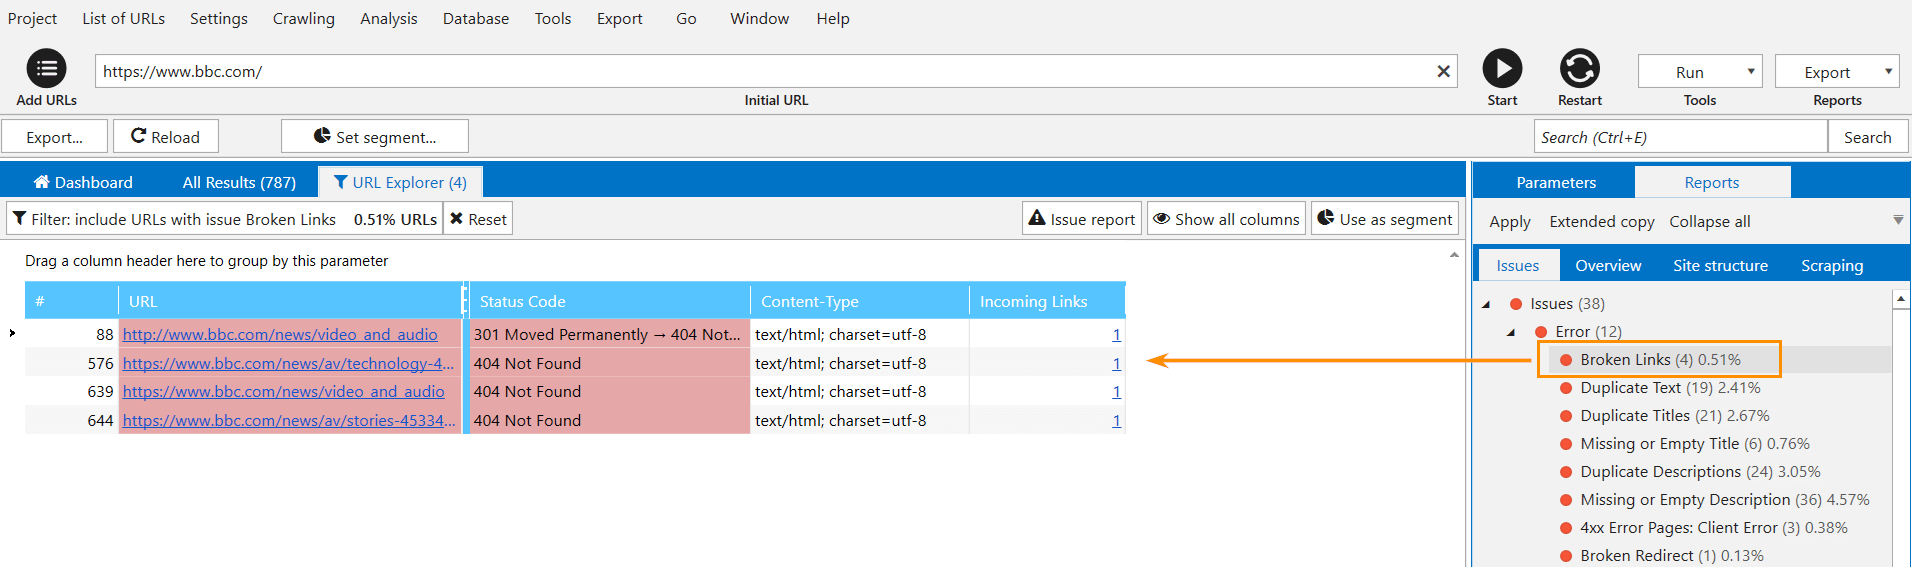Select the URL Explorer (4) tab
This screenshot has width=1912, height=567.
pyautogui.click(x=400, y=182)
